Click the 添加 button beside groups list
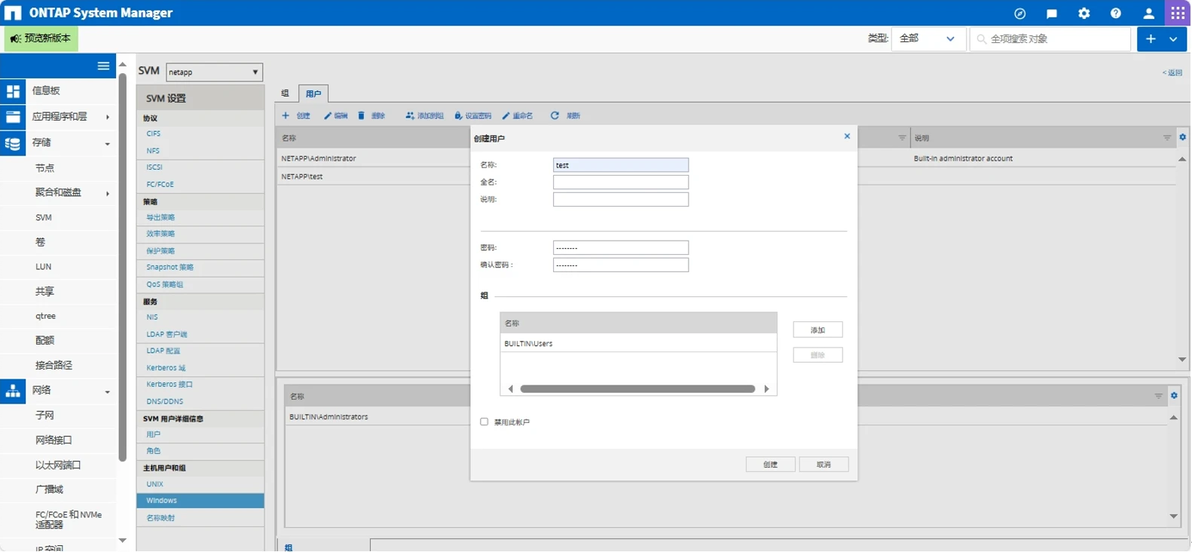Screen dimensions: 1192x552 [818, 330]
